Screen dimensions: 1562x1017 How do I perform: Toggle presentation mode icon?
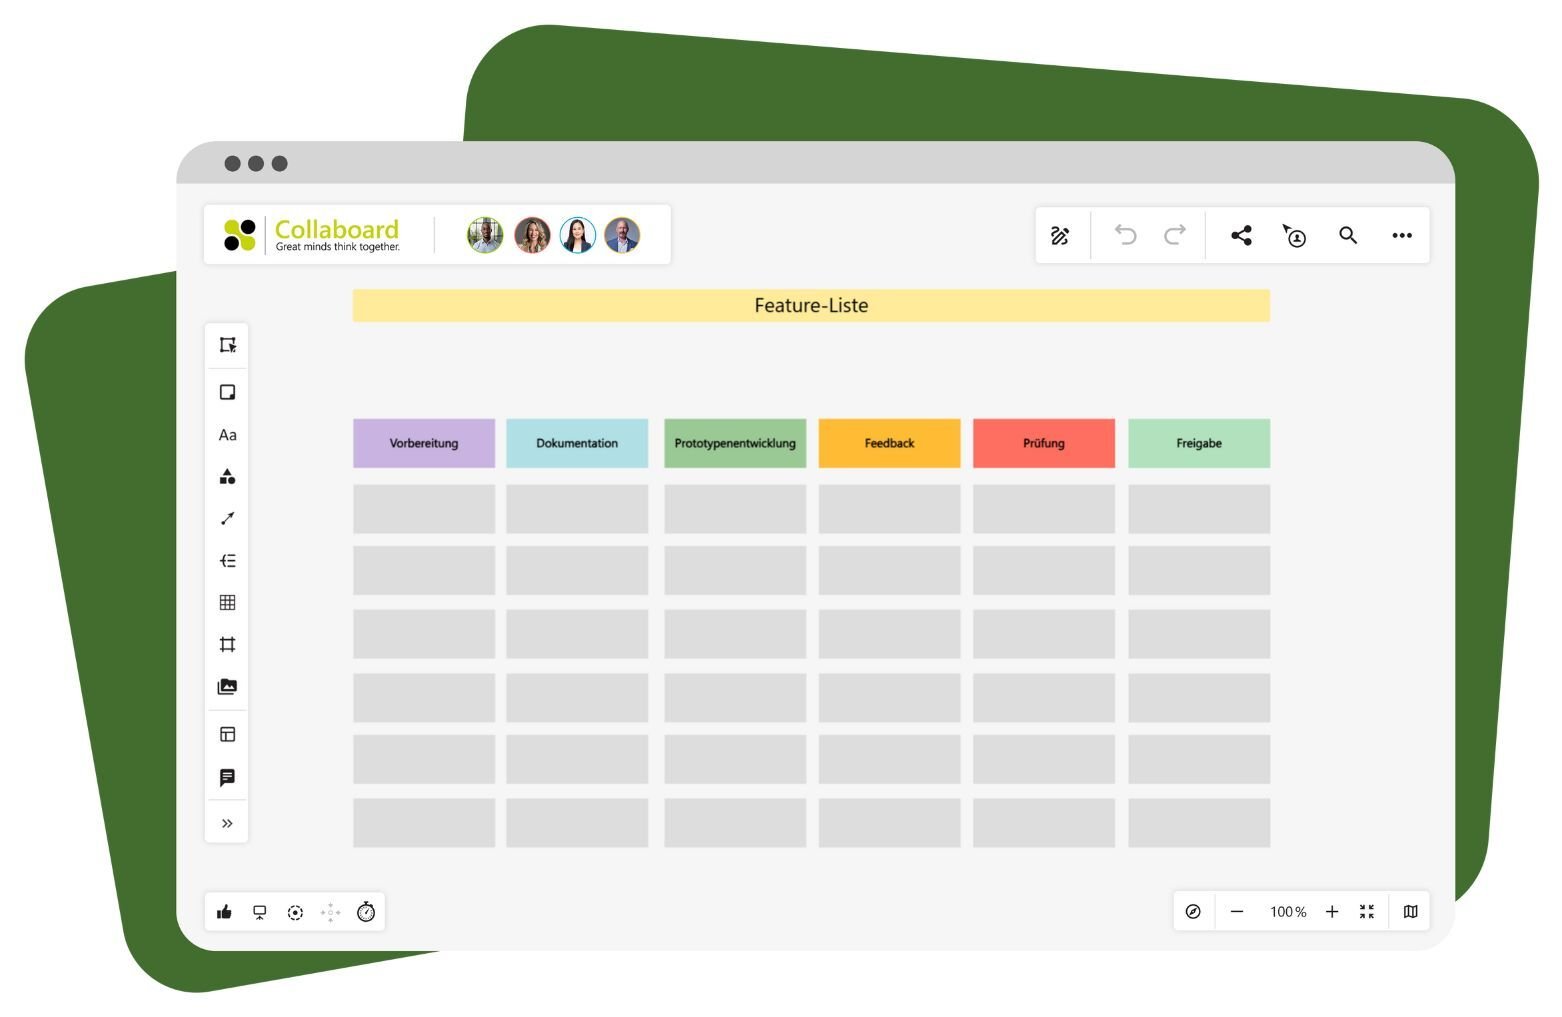(260, 912)
